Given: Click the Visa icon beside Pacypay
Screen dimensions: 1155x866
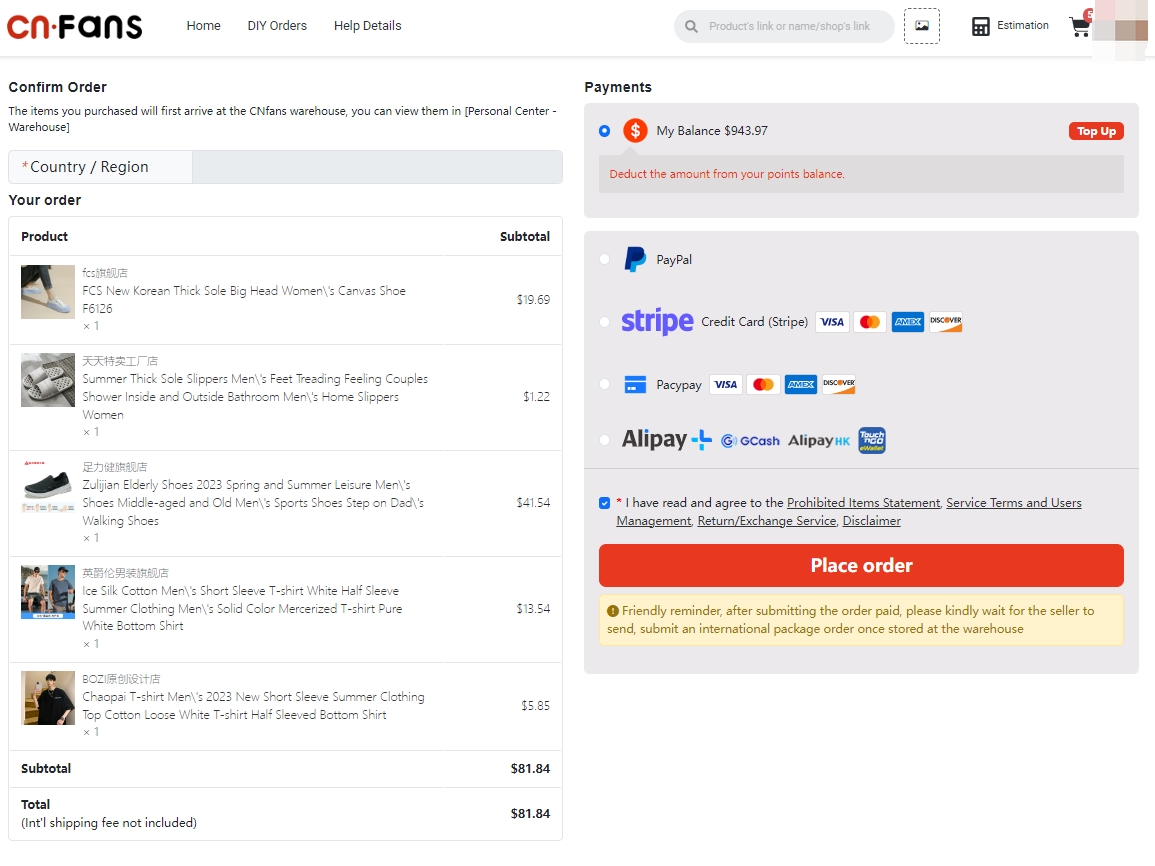Looking at the screenshot, I should [726, 384].
